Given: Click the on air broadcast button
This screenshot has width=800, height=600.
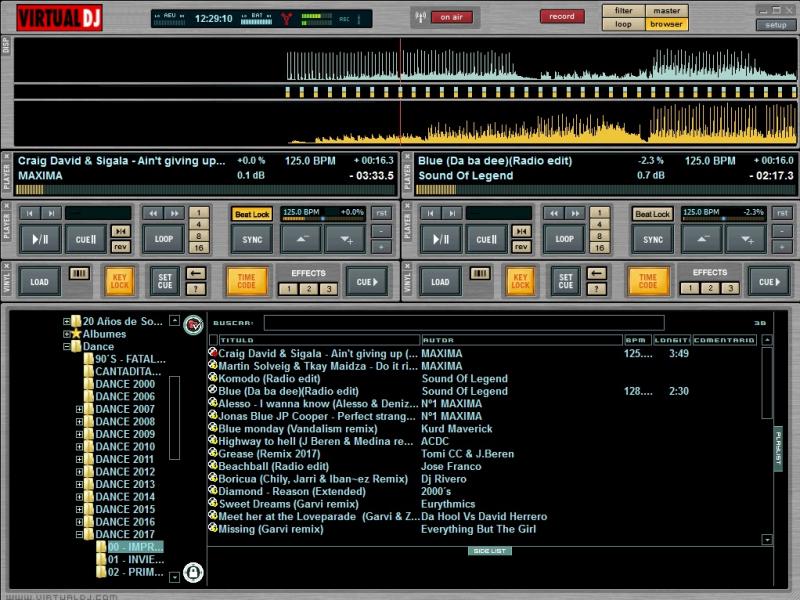Looking at the screenshot, I should pyautogui.click(x=452, y=17).
